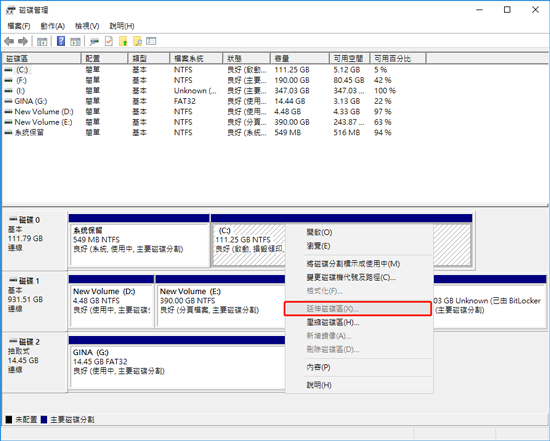Sort by the 檔案系統 column header
This screenshot has height=441, width=550.
tap(196, 58)
